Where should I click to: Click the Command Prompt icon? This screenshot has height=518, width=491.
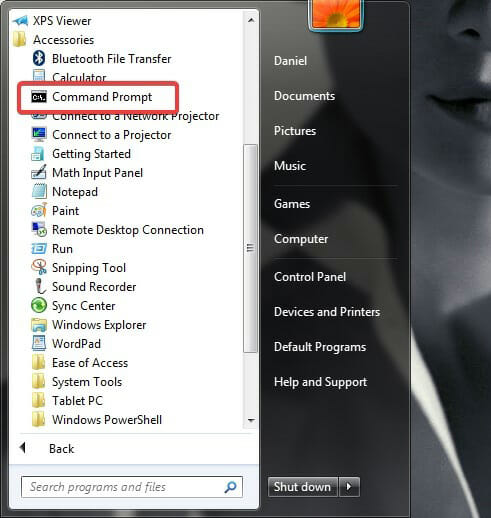(39, 97)
